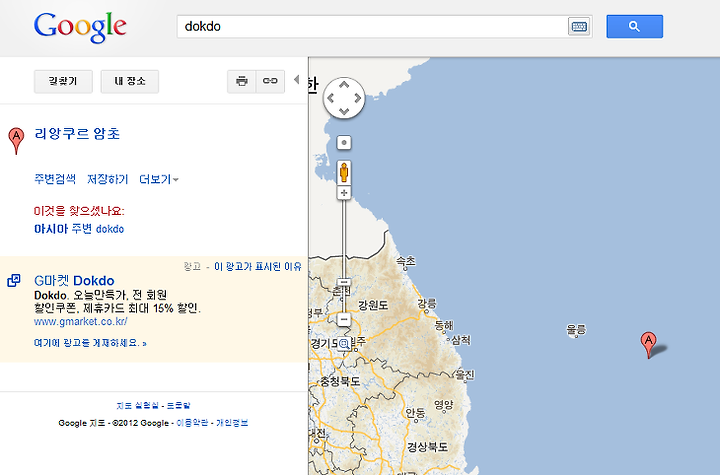Pan the map up with arrow

click(344, 85)
